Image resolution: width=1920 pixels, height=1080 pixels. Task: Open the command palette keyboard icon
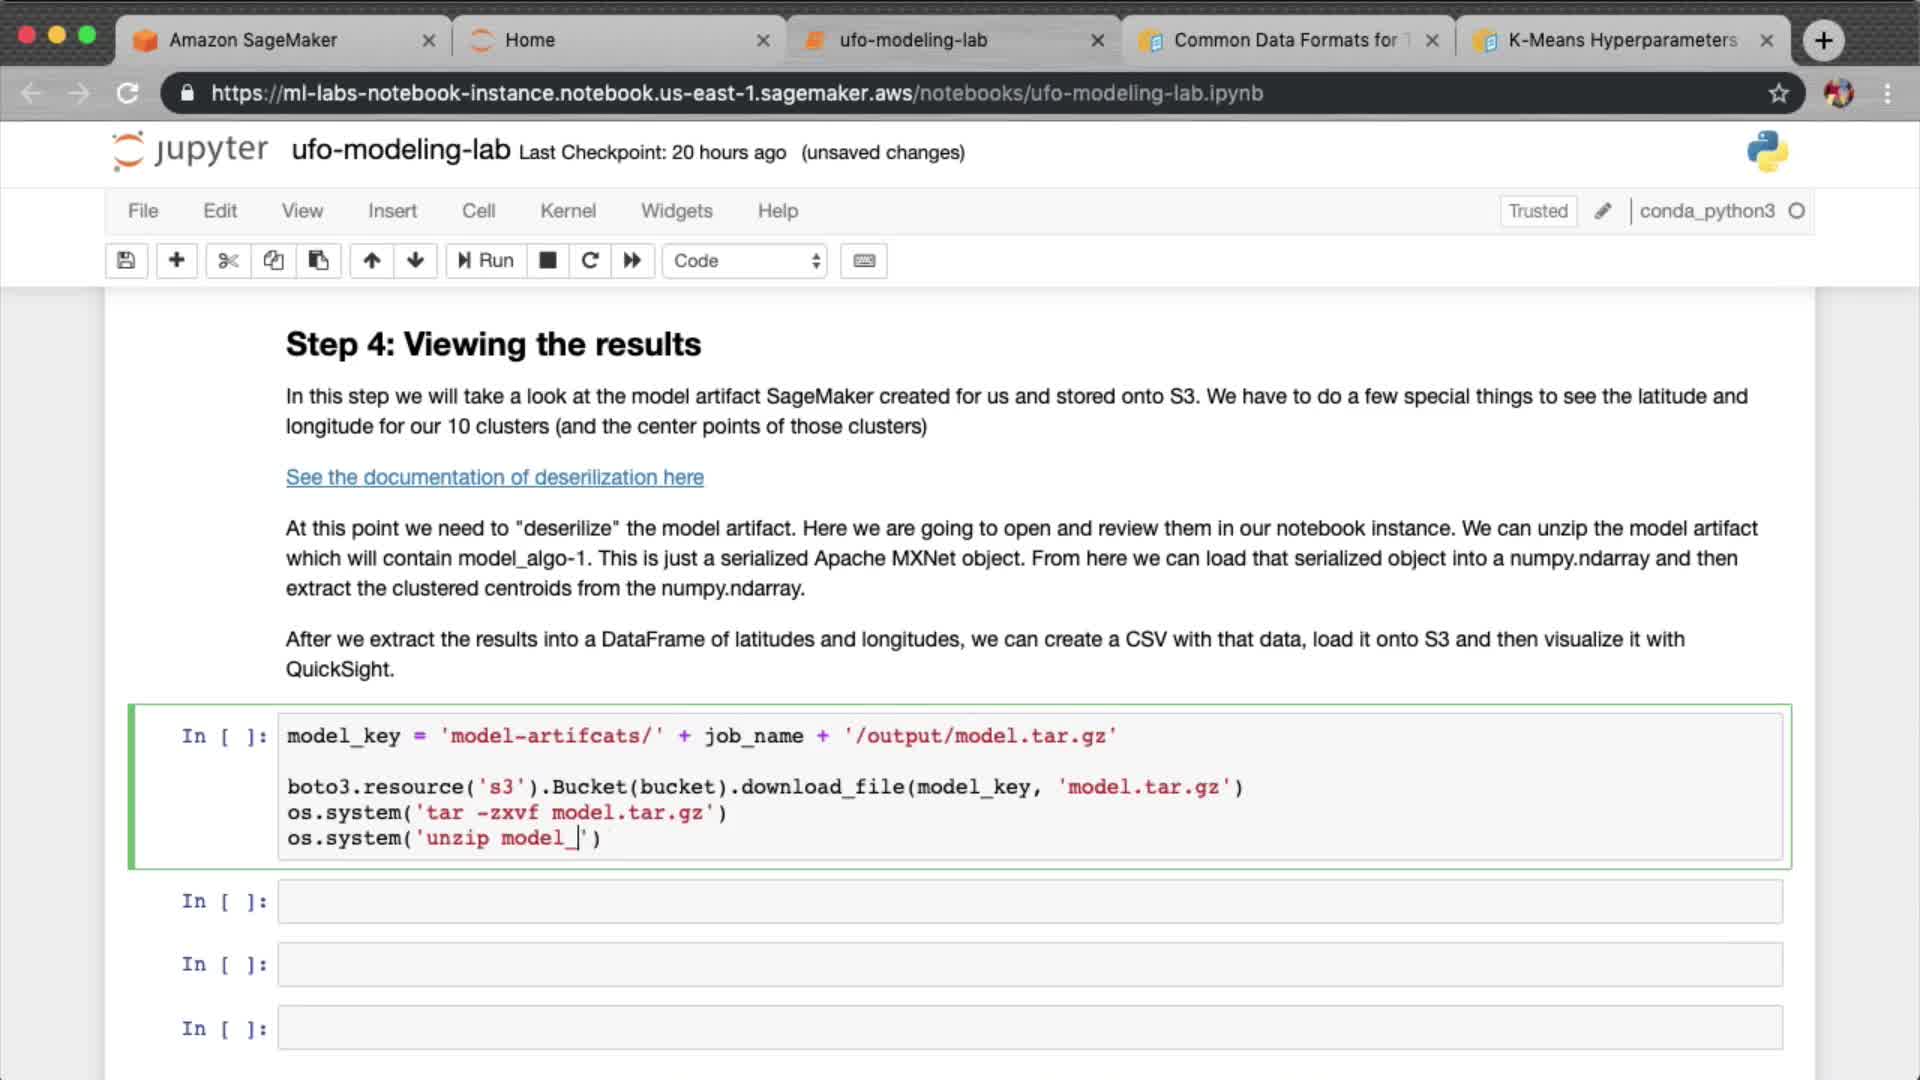(x=864, y=261)
